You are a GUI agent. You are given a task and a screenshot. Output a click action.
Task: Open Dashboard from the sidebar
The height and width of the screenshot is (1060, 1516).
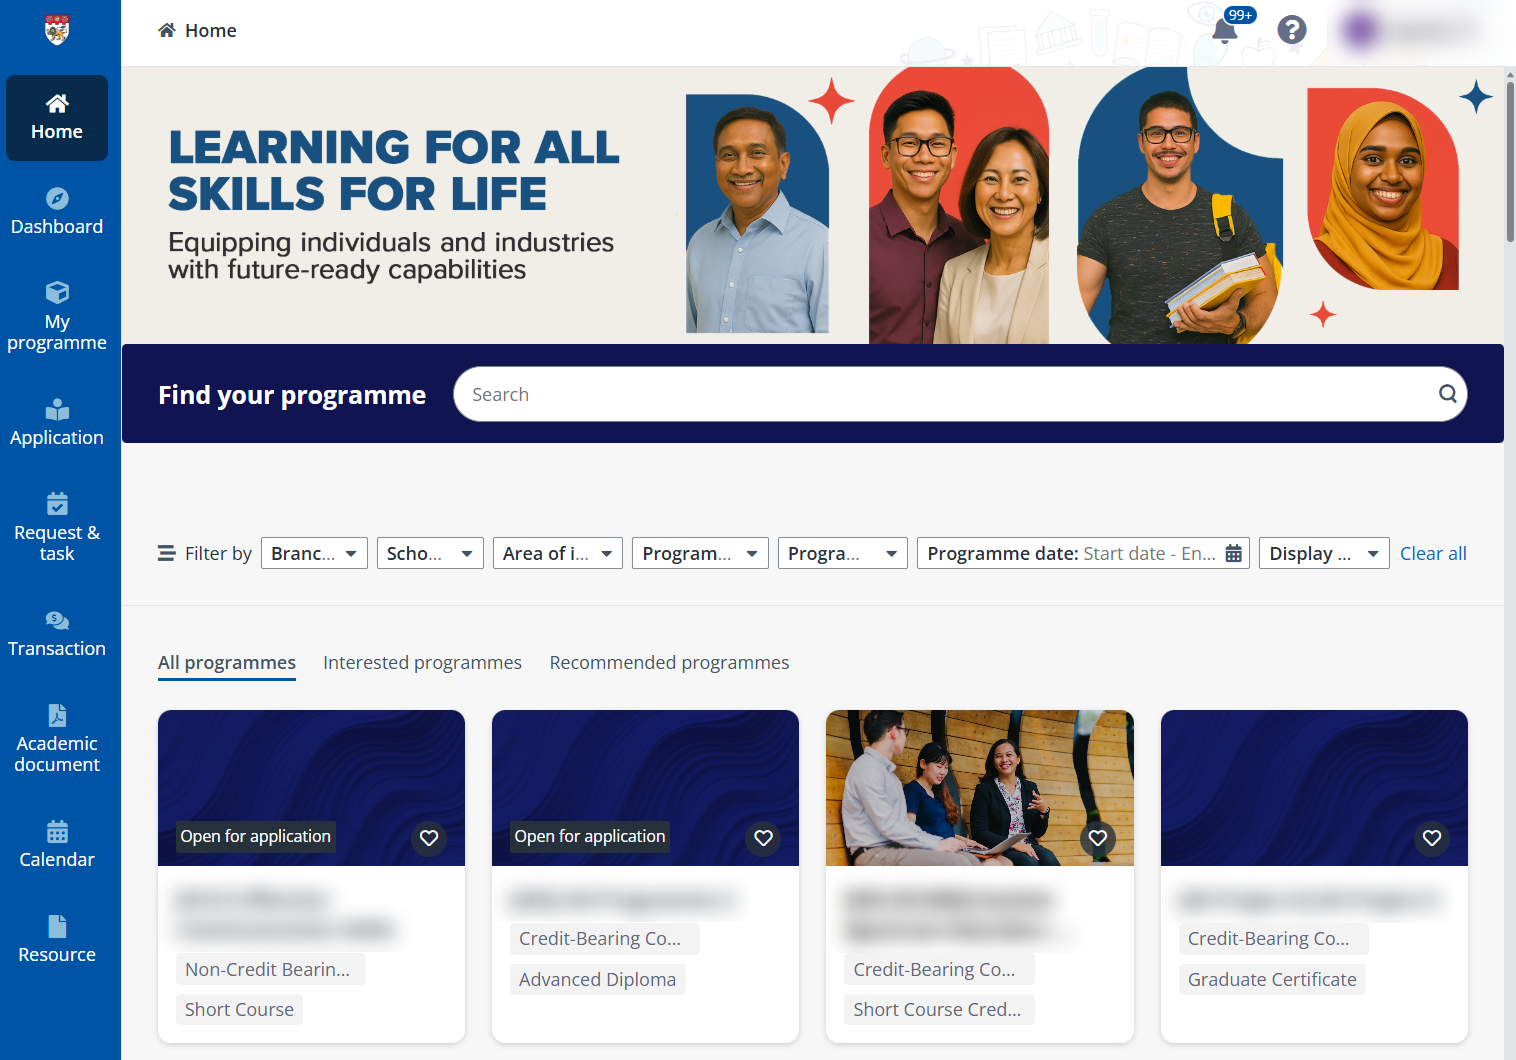click(57, 212)
